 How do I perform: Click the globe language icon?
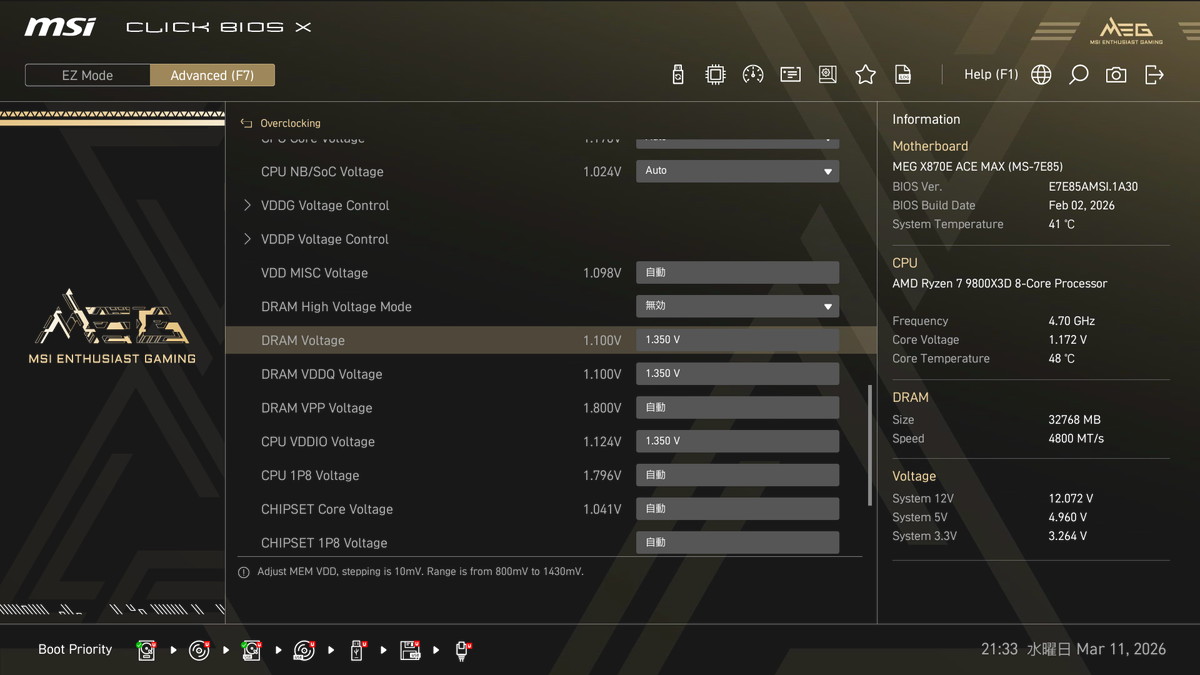pos(1041,75)
